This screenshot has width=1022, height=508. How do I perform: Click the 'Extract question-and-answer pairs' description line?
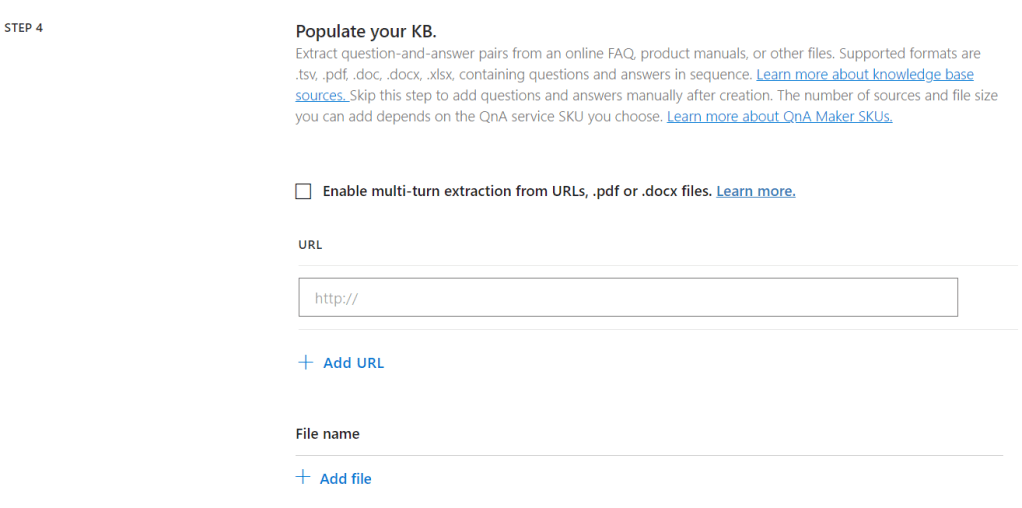tap(500, 54)
